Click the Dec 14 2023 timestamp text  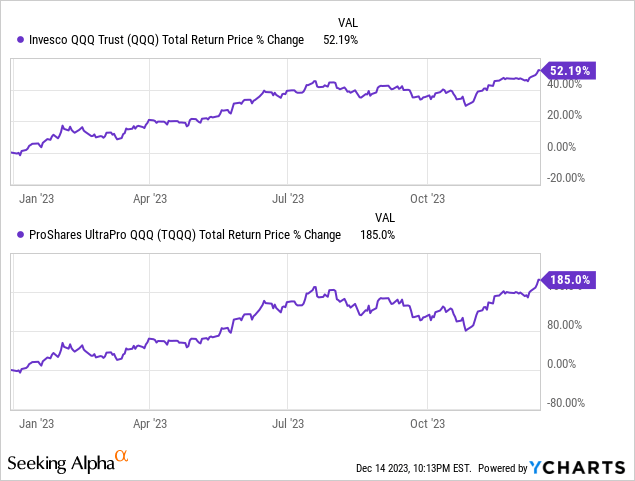point(413,468)
